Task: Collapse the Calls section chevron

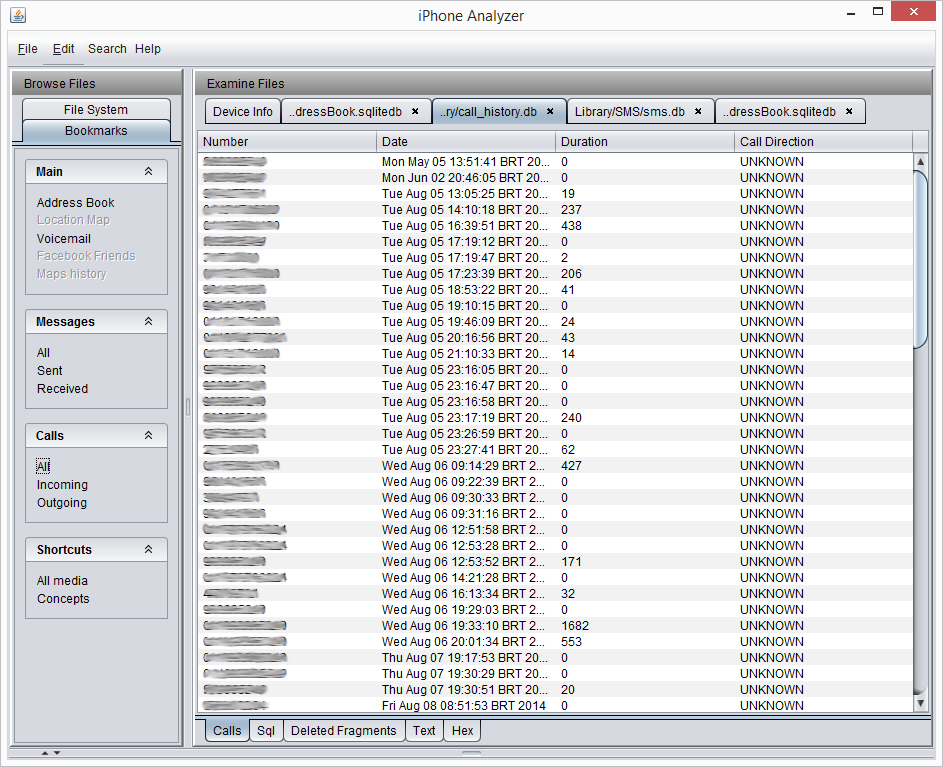Action: coord(149,435)
